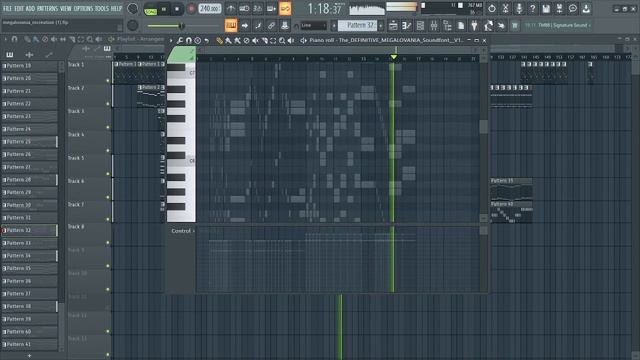This screenshot has height=360, width=640.
Task: Select the Delete tool in Piano roll toolbar
Action: pyautogui.click(x=246, y=40)
